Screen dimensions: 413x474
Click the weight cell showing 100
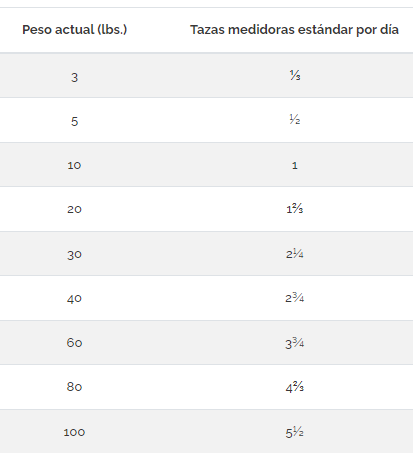click(74, 432)
